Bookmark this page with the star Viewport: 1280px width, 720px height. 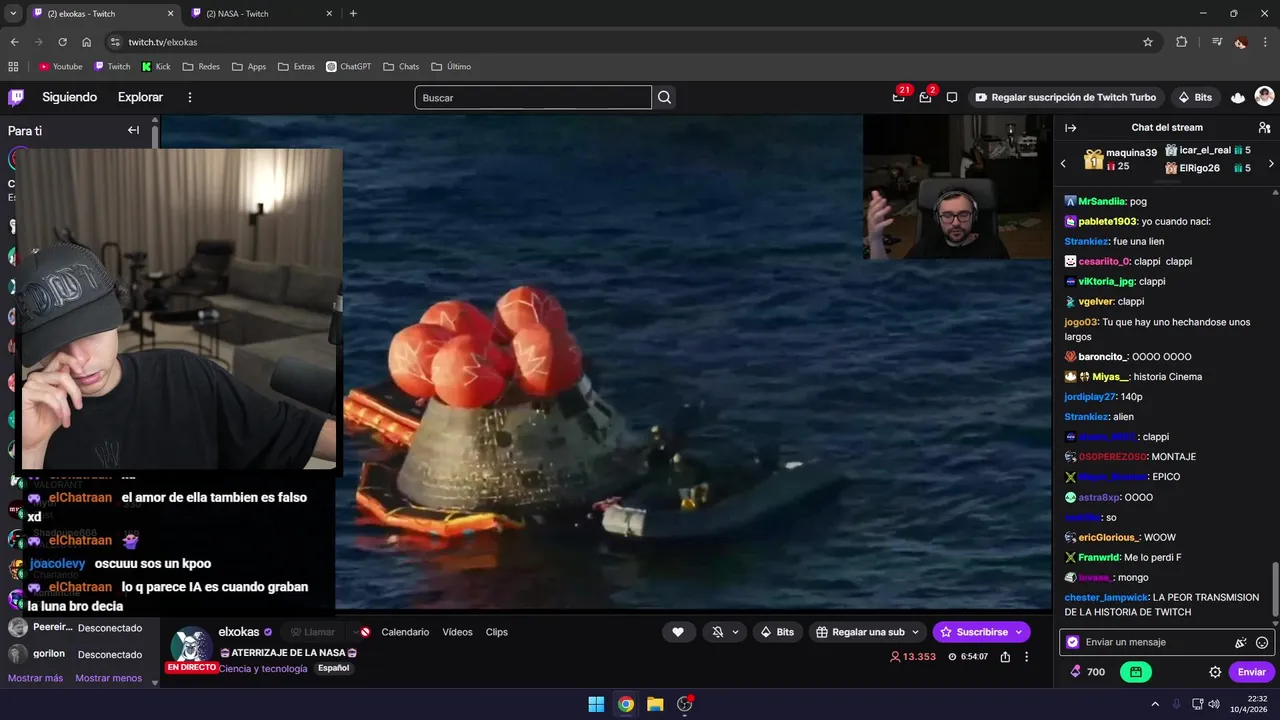[1148, 42]
